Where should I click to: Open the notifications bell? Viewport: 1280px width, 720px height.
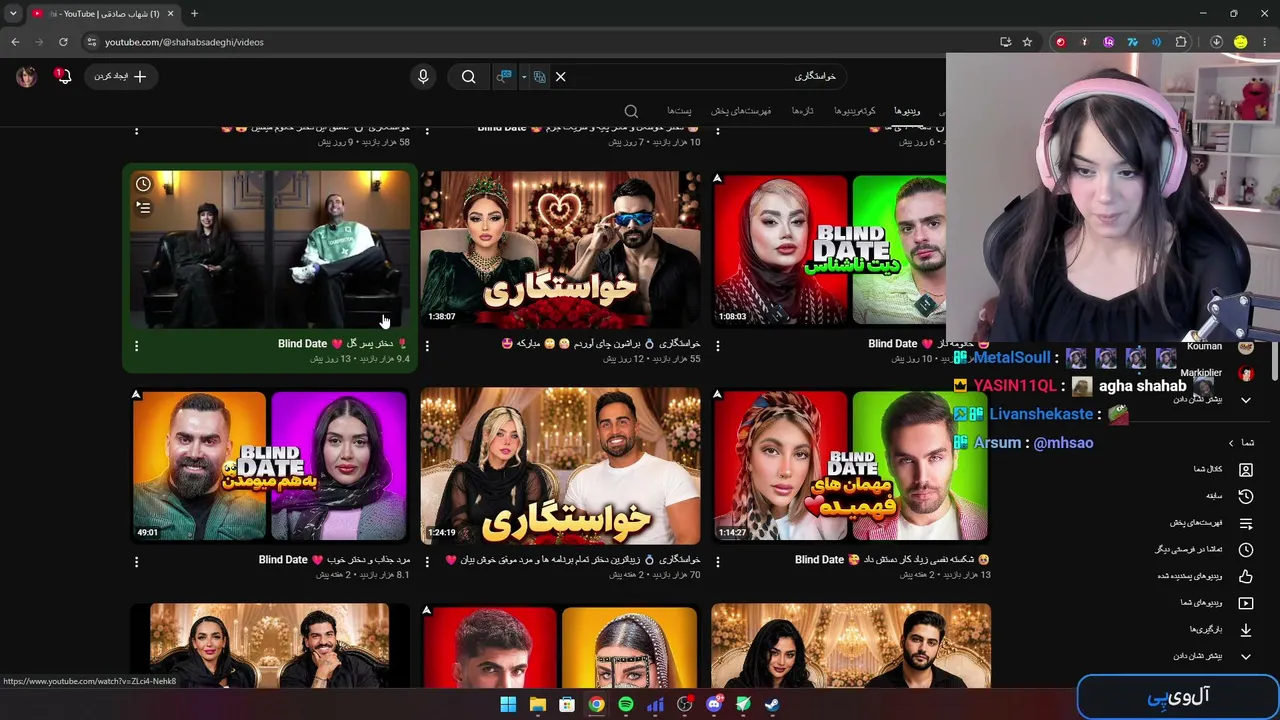point(64,76)
